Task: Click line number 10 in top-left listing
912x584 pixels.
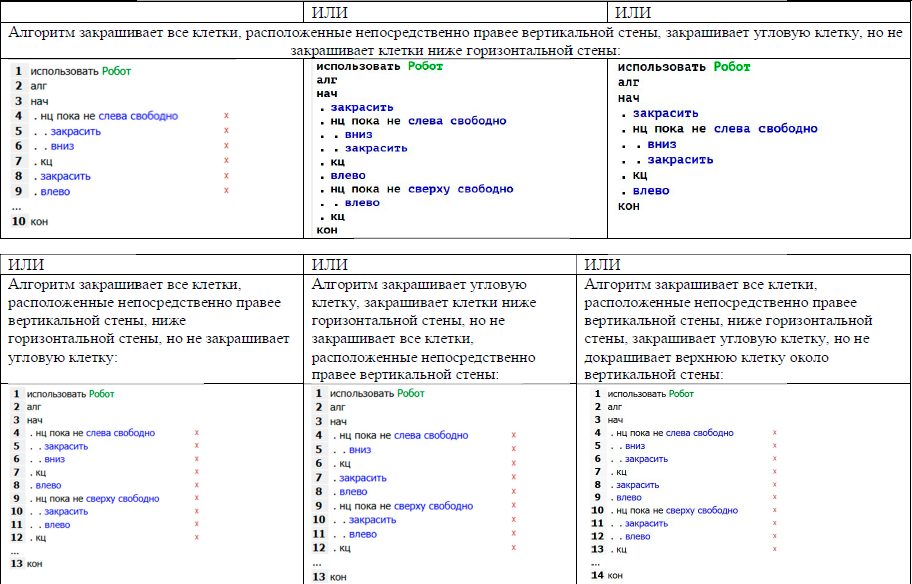Action: 18,220
